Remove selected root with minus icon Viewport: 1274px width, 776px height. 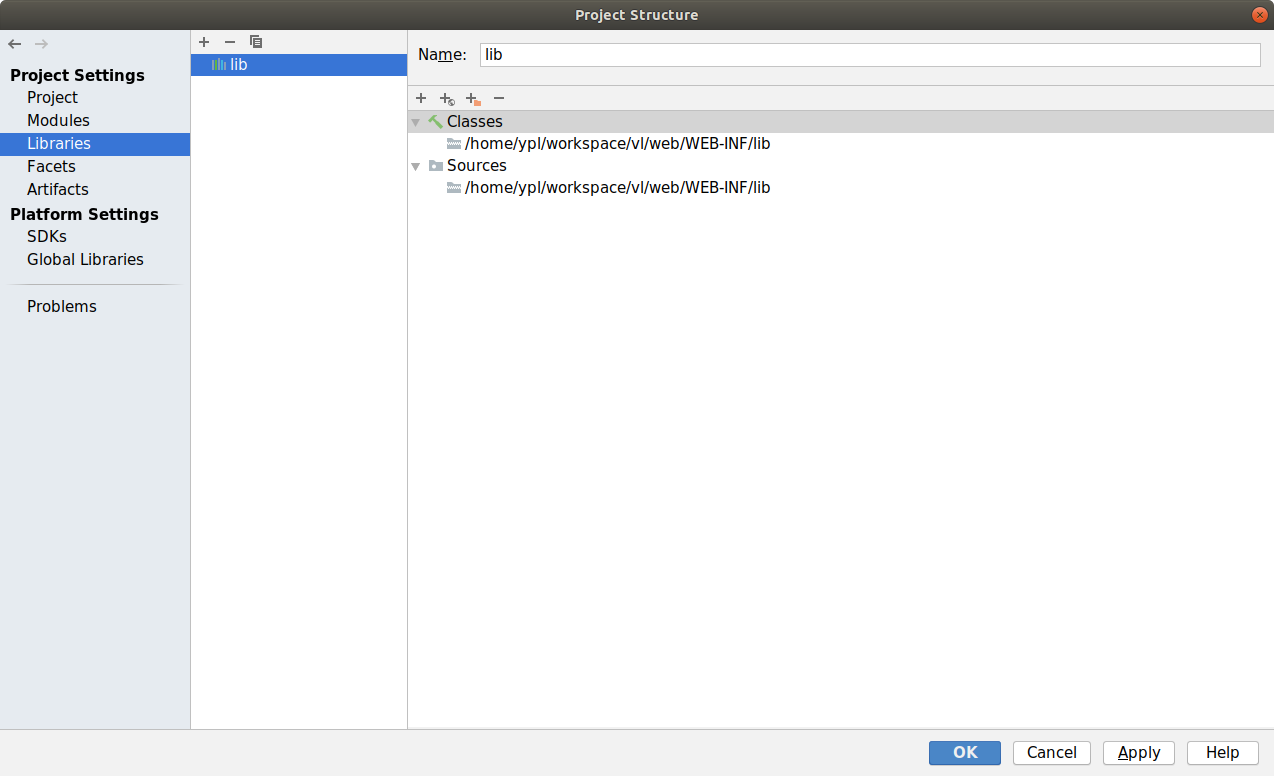point(499,98)
